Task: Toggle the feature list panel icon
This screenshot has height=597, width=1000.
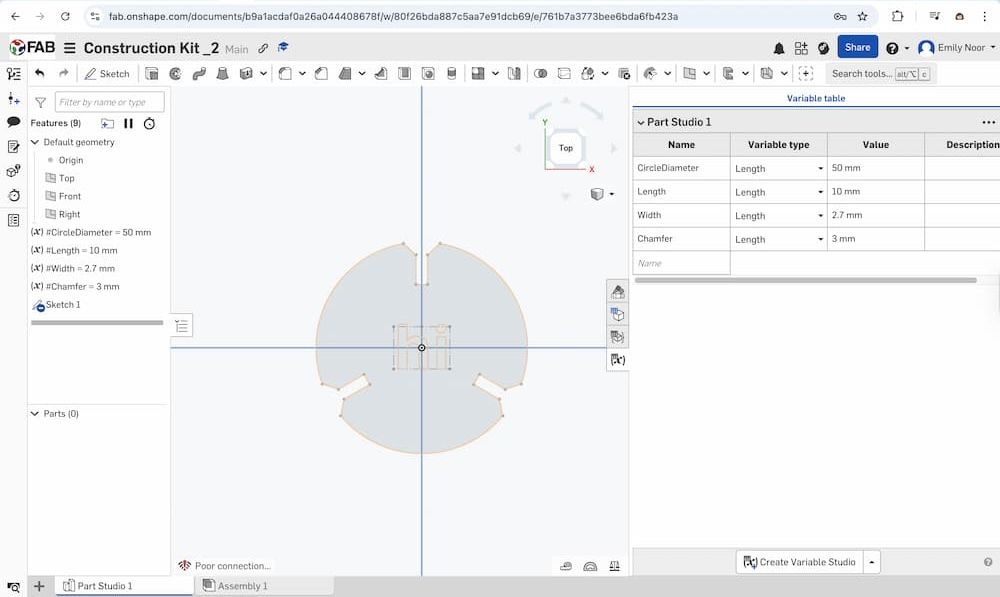Action: (x=13, y=74)
